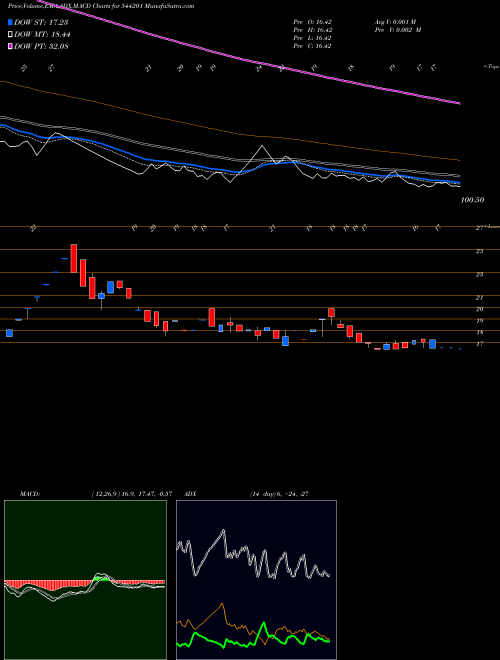
Task: Click the tallest red candlestick at the peak
Action: click(x=74, y=258)
